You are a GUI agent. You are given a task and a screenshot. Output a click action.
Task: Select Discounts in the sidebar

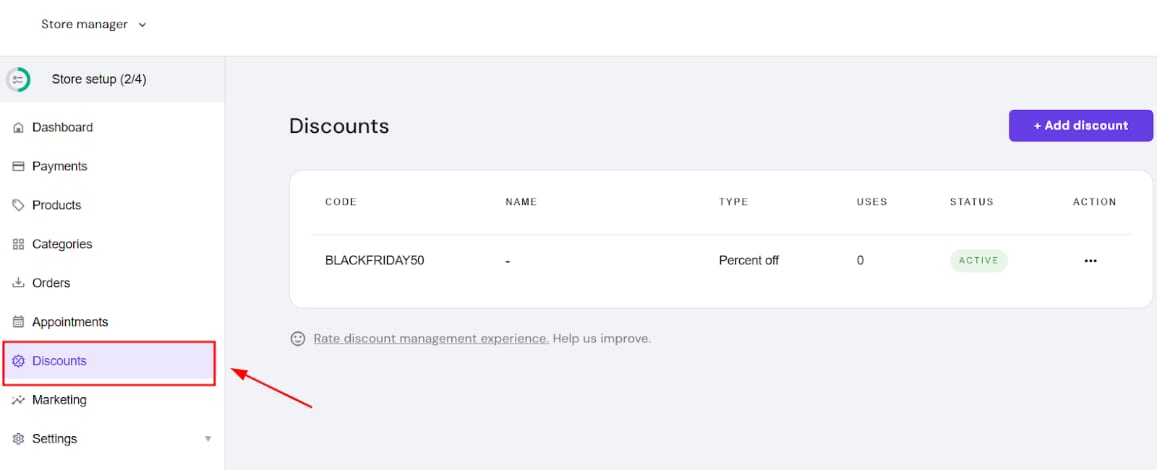pos(59,361)
